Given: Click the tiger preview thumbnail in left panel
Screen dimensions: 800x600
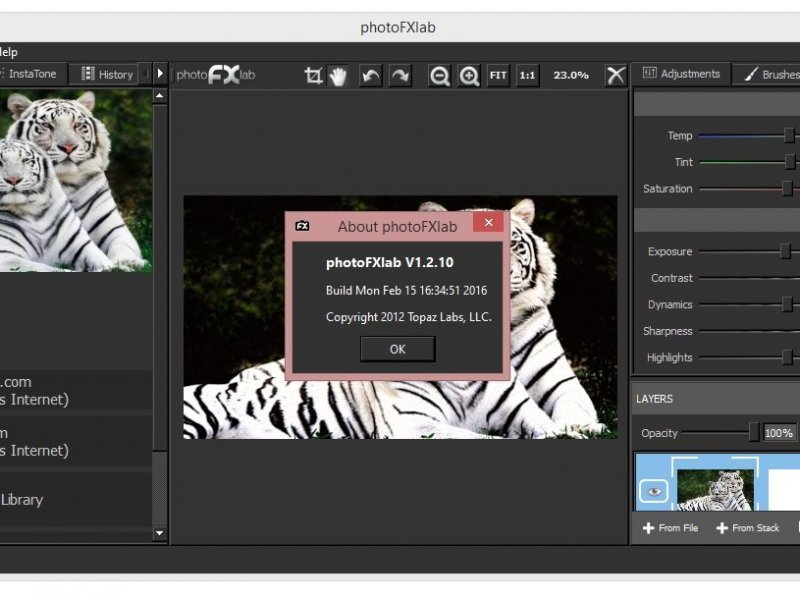Looking at the screenshot, I should click(76, 181).
